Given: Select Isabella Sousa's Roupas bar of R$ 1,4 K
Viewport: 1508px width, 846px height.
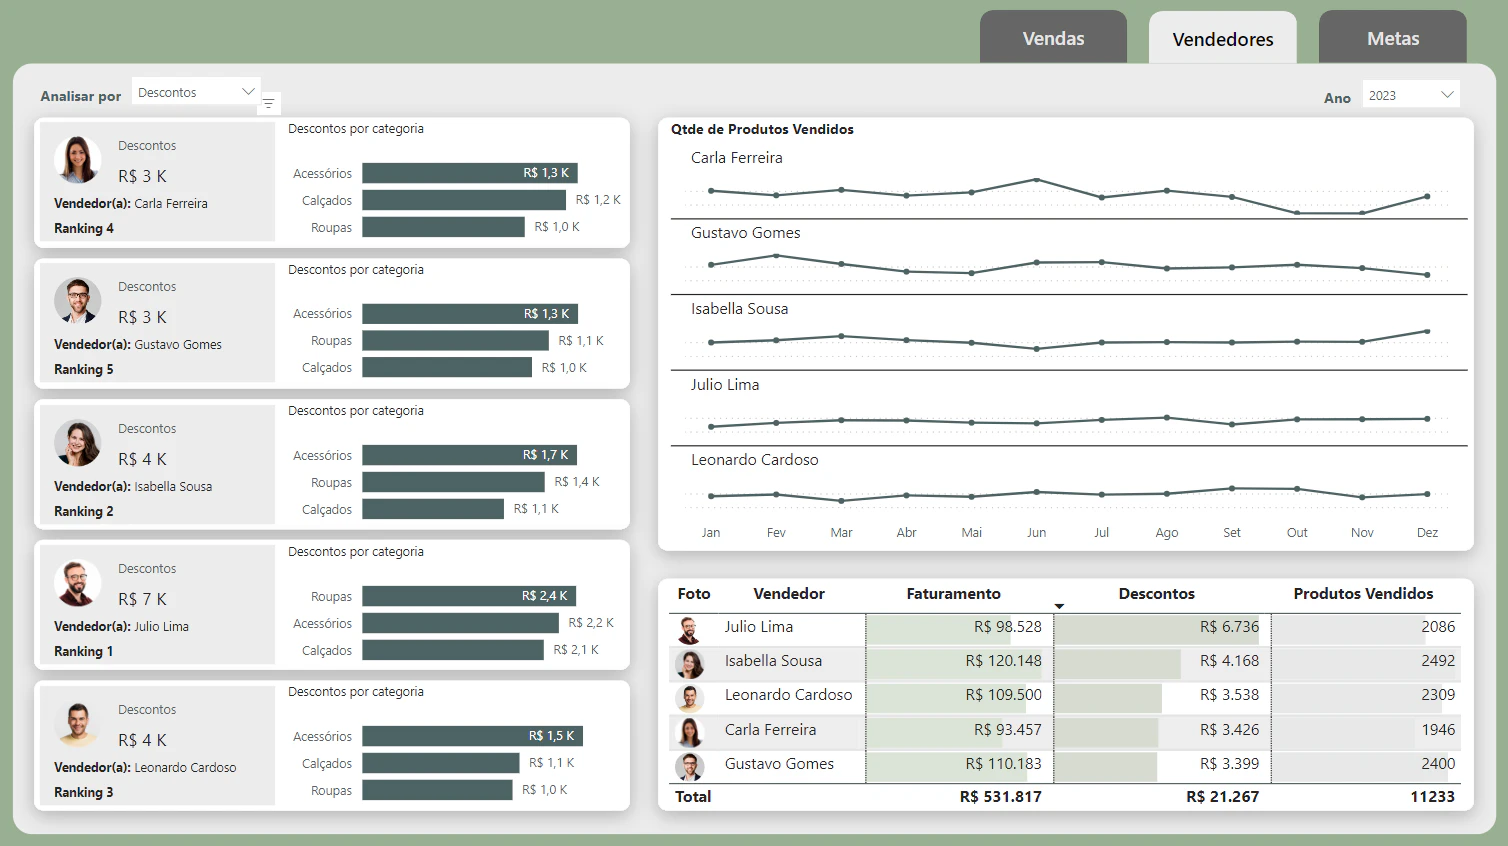Looking at the screenshot, I should coord(454,482).
